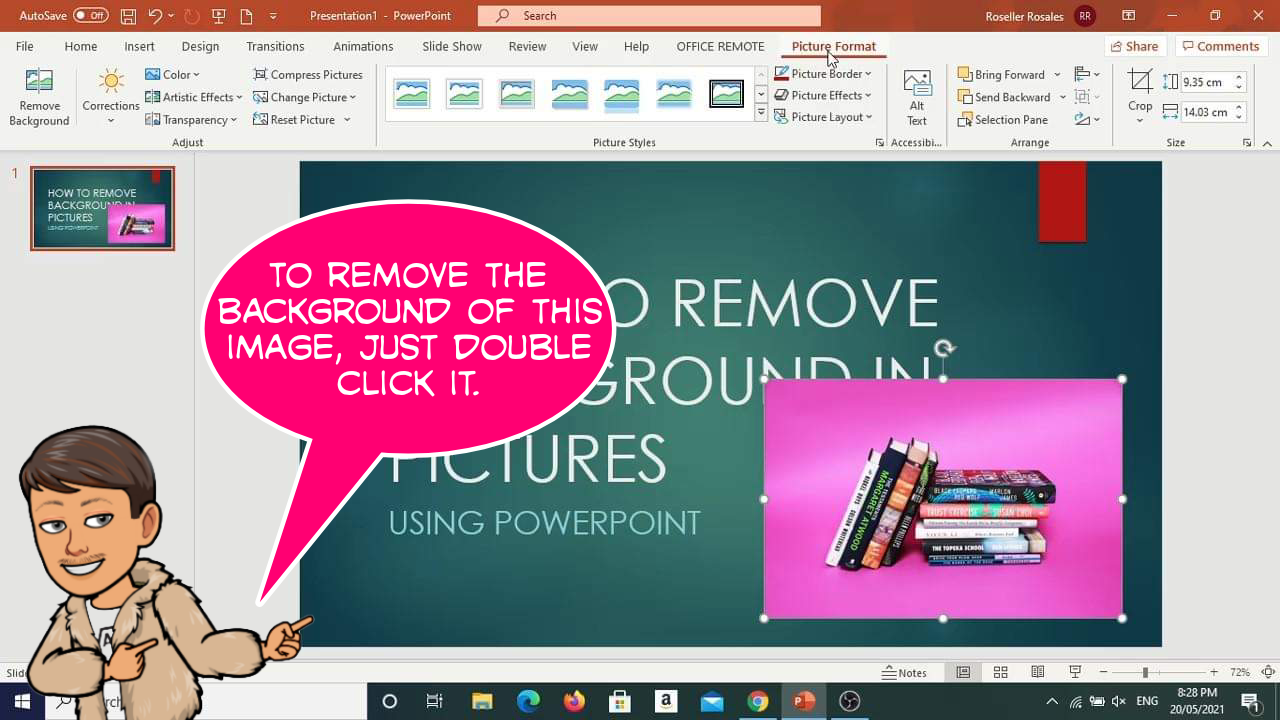Collapse the ribbon with the chevron
The width and height of the screenshot is (1280, 720).
point(1267,143)
